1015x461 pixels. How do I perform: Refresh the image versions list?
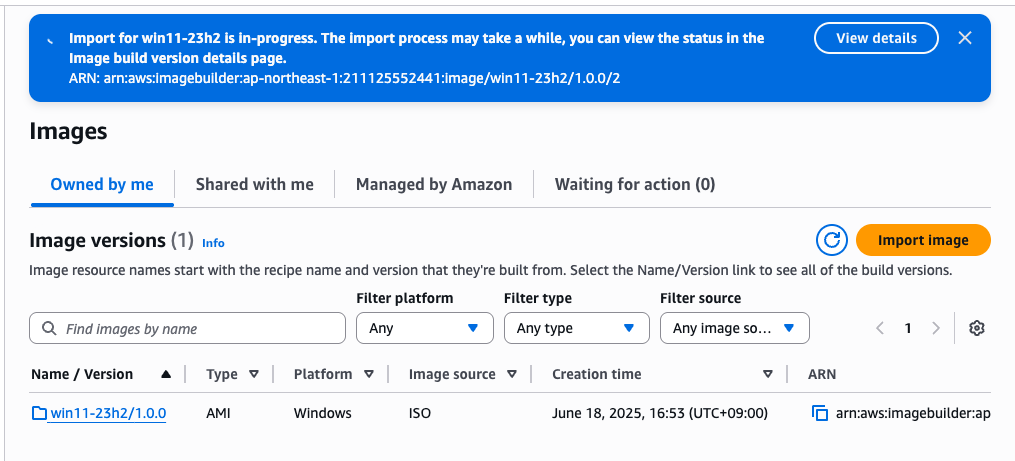(831, 240)
